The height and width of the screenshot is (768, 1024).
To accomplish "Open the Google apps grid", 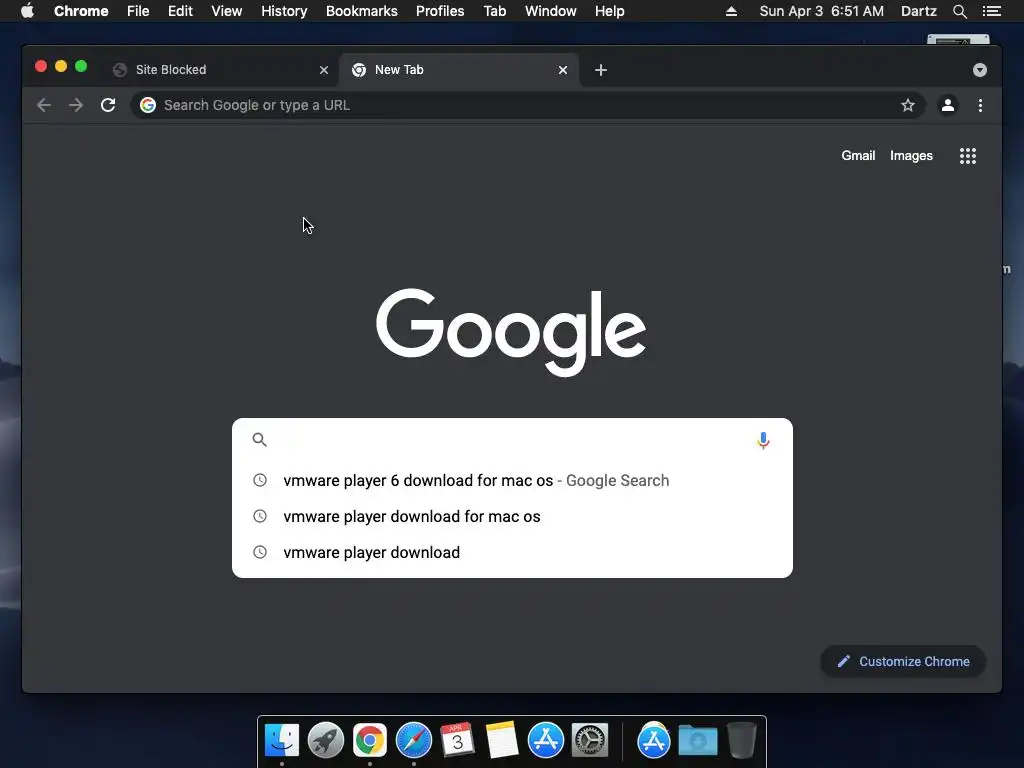I will (x=968, y=155).
